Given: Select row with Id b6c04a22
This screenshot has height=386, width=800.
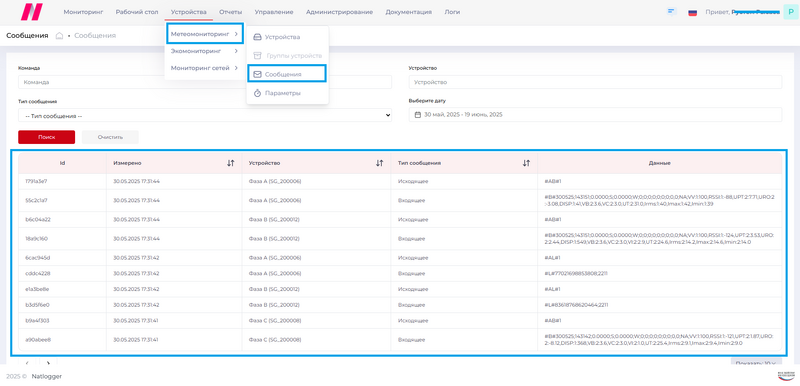Looking at the screenshot, I should coord(400,219).
